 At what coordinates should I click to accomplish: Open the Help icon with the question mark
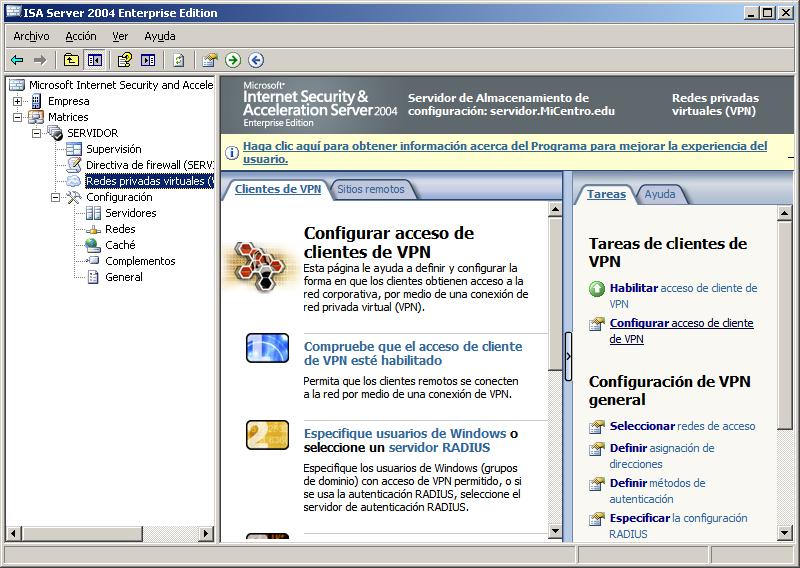[x=125, y=60]
